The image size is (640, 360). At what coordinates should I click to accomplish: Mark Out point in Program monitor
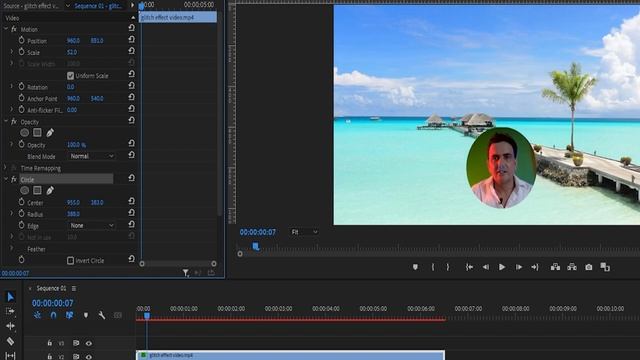448,267
